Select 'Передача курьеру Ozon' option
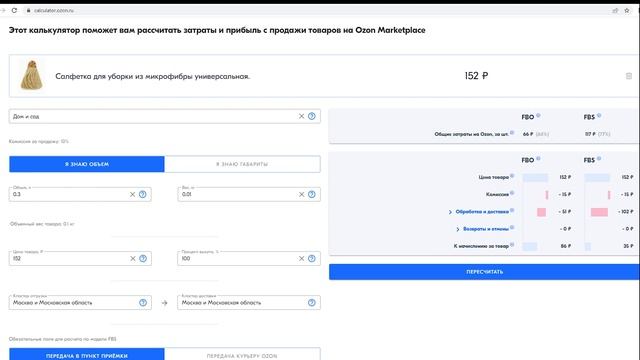640x360 pixels. pos(242,355)
